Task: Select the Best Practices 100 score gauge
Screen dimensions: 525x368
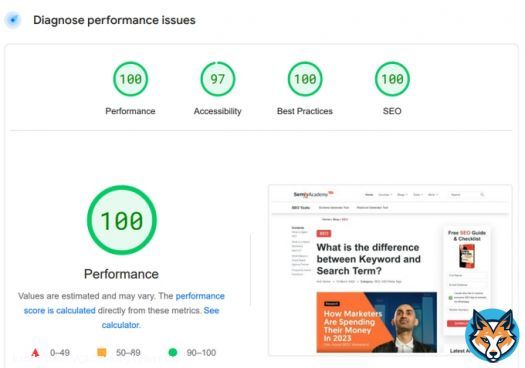Action: [x=305, y=79]
